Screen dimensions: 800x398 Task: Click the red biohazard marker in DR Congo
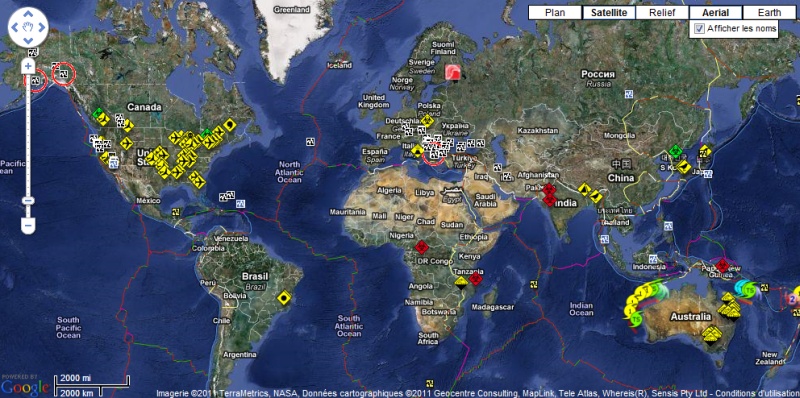(421, 247)
